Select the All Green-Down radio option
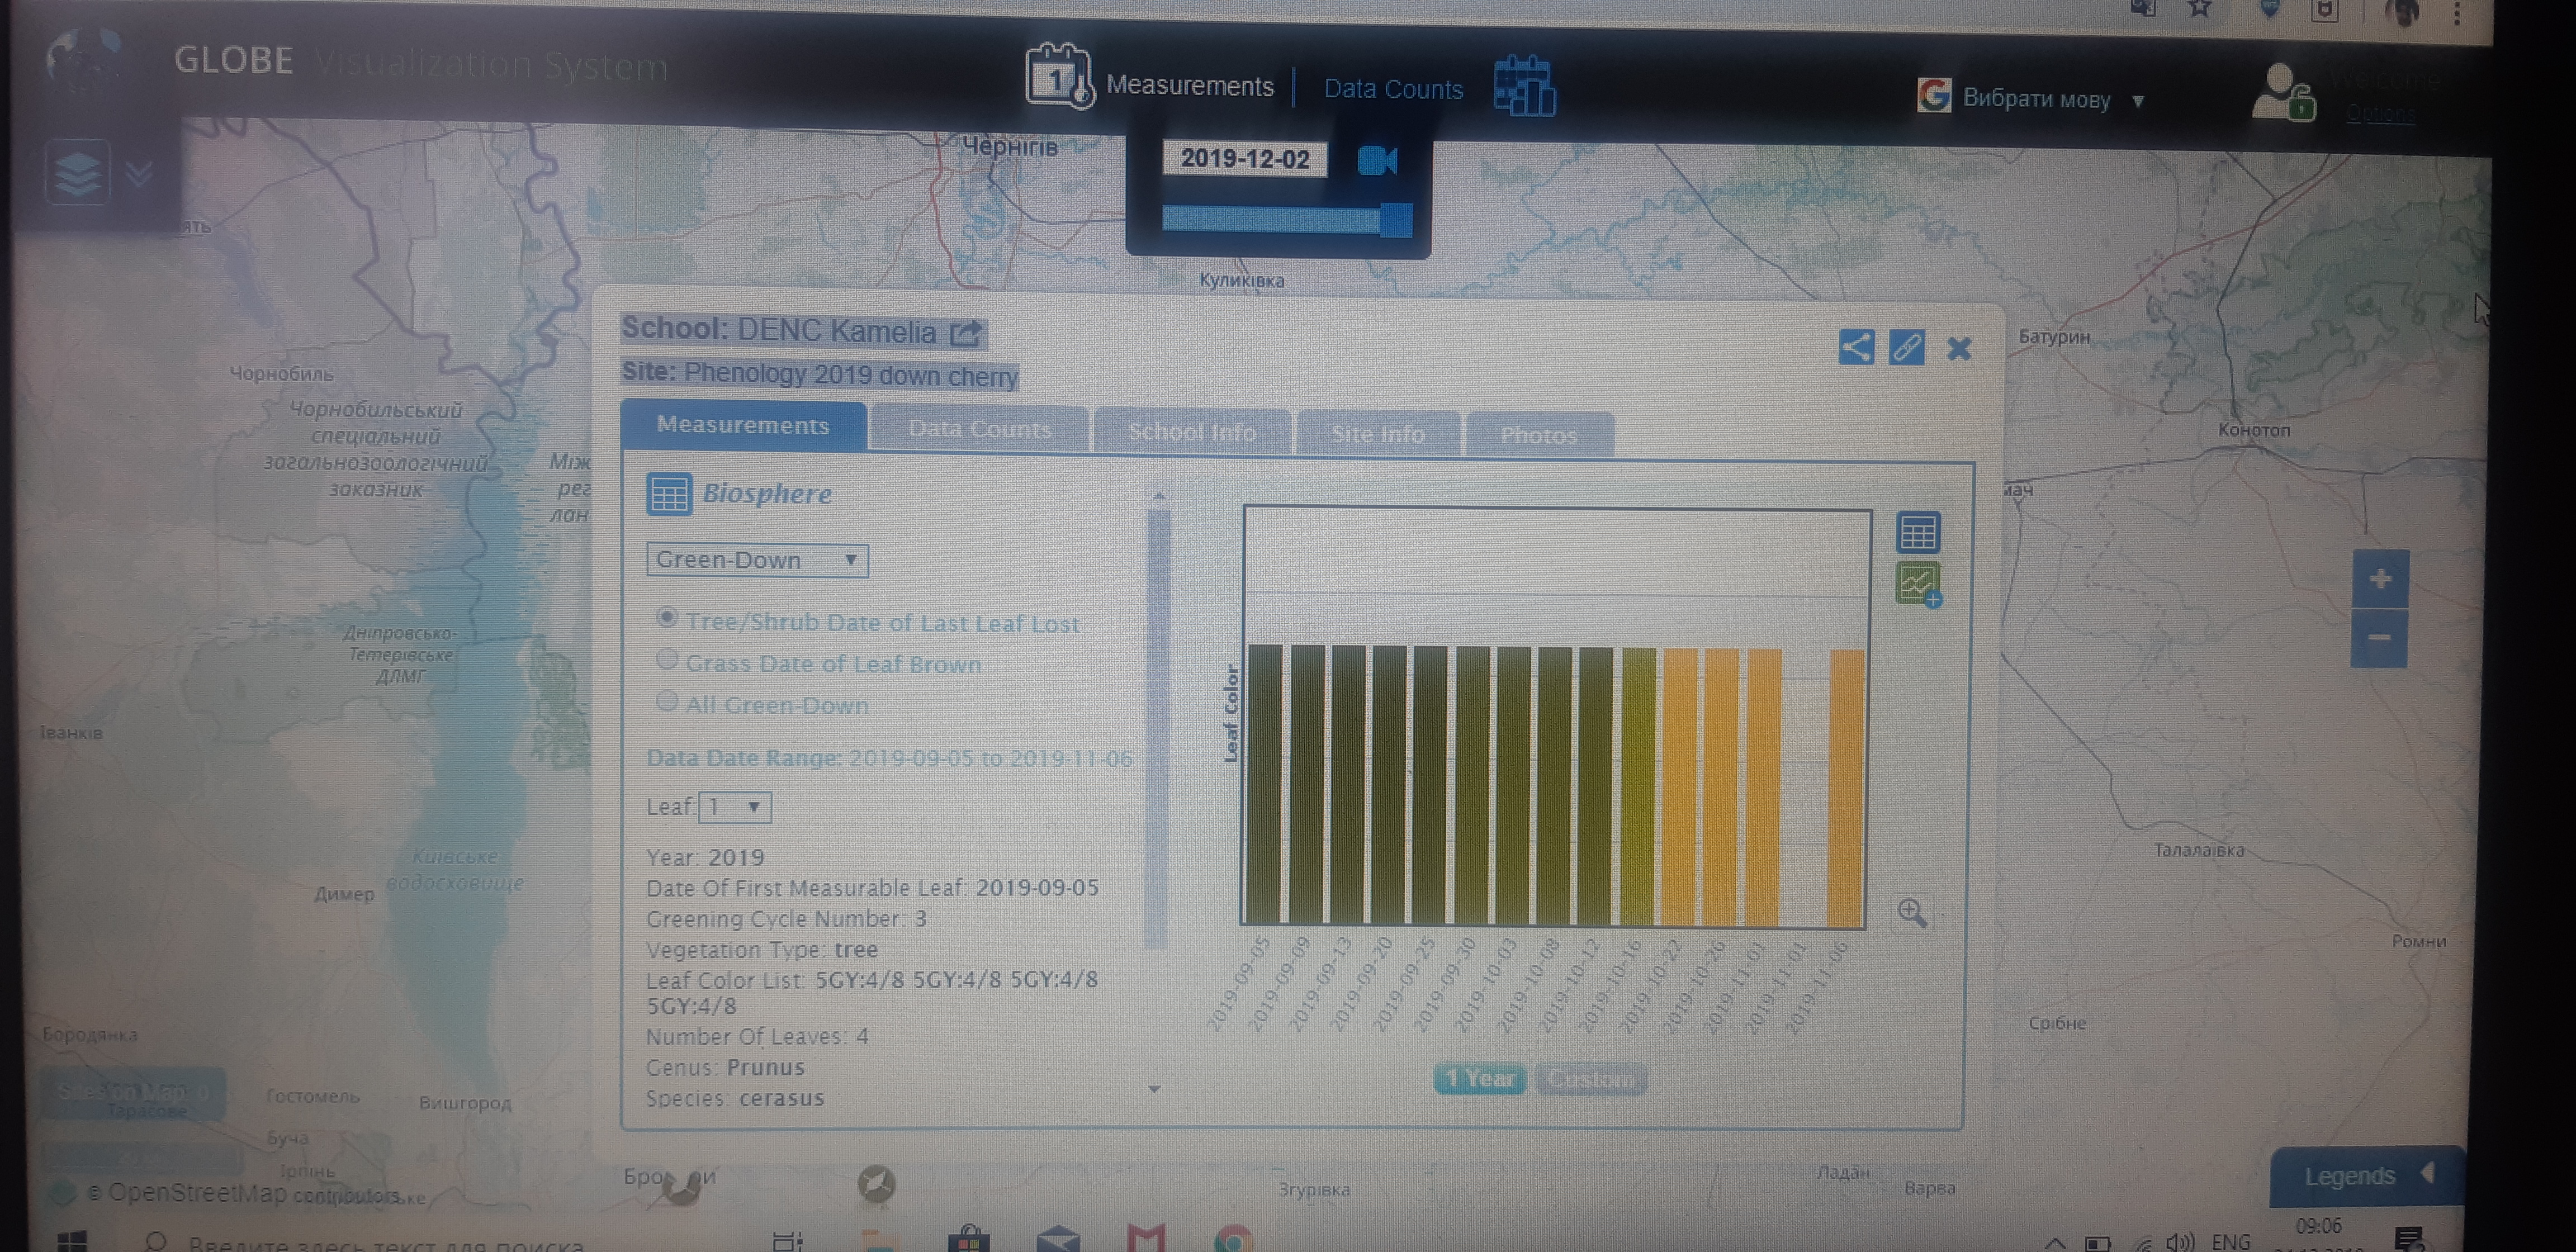Viewport: 2576px width, 1252px height. pyautogui.click(x=667, y=701)
